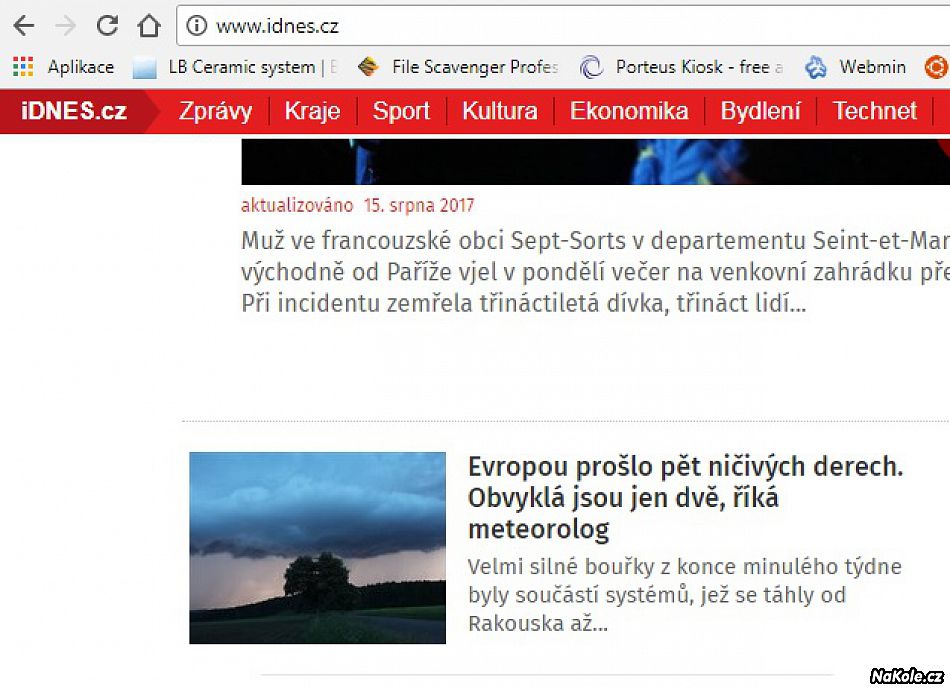Click the browser Forward arrow

click(x=65, y=25)
